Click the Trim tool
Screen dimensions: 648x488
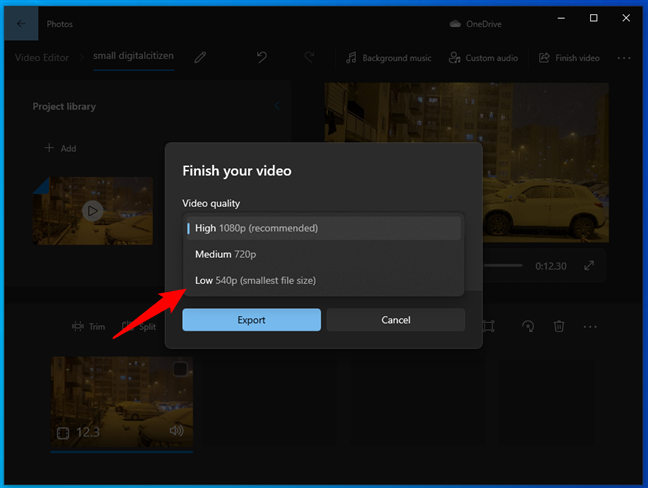tap(88, 326)
